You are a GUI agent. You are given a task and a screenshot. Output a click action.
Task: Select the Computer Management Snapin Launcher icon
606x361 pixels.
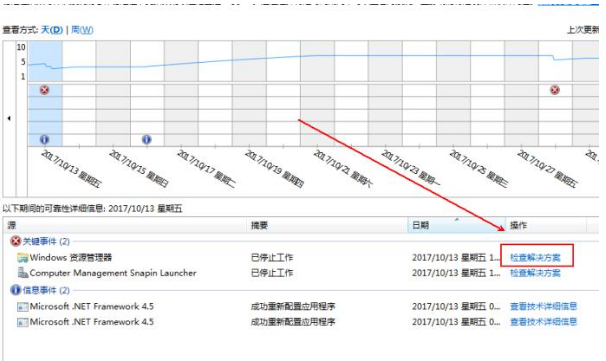click(x=23, y=273)
